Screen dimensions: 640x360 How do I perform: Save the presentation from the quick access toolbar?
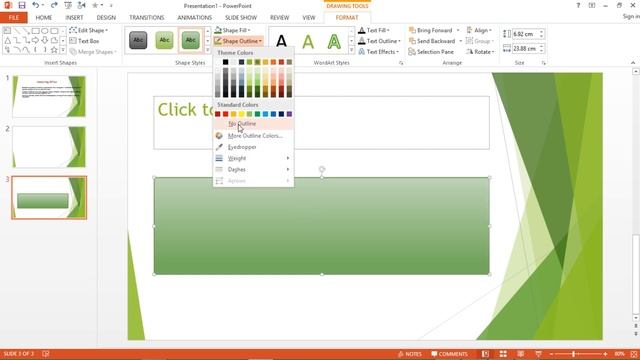[22, 5]
